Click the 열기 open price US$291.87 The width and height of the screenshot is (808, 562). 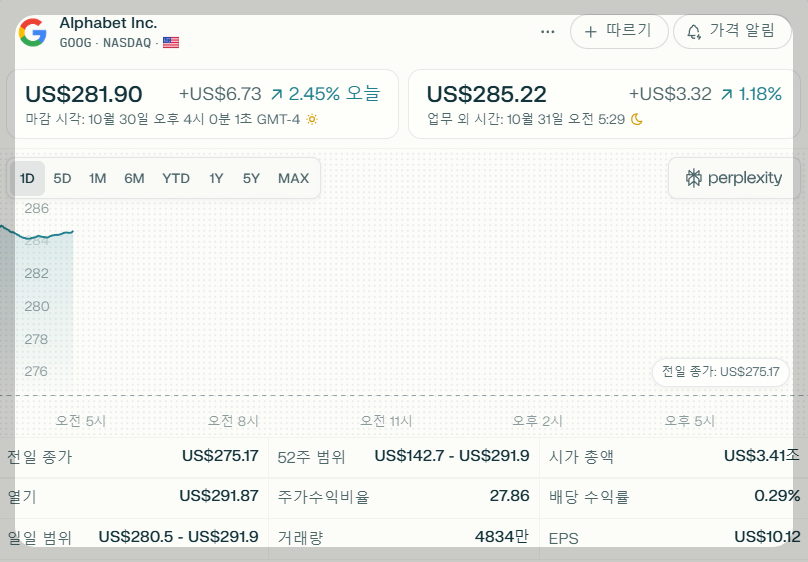tap(219, 496)
